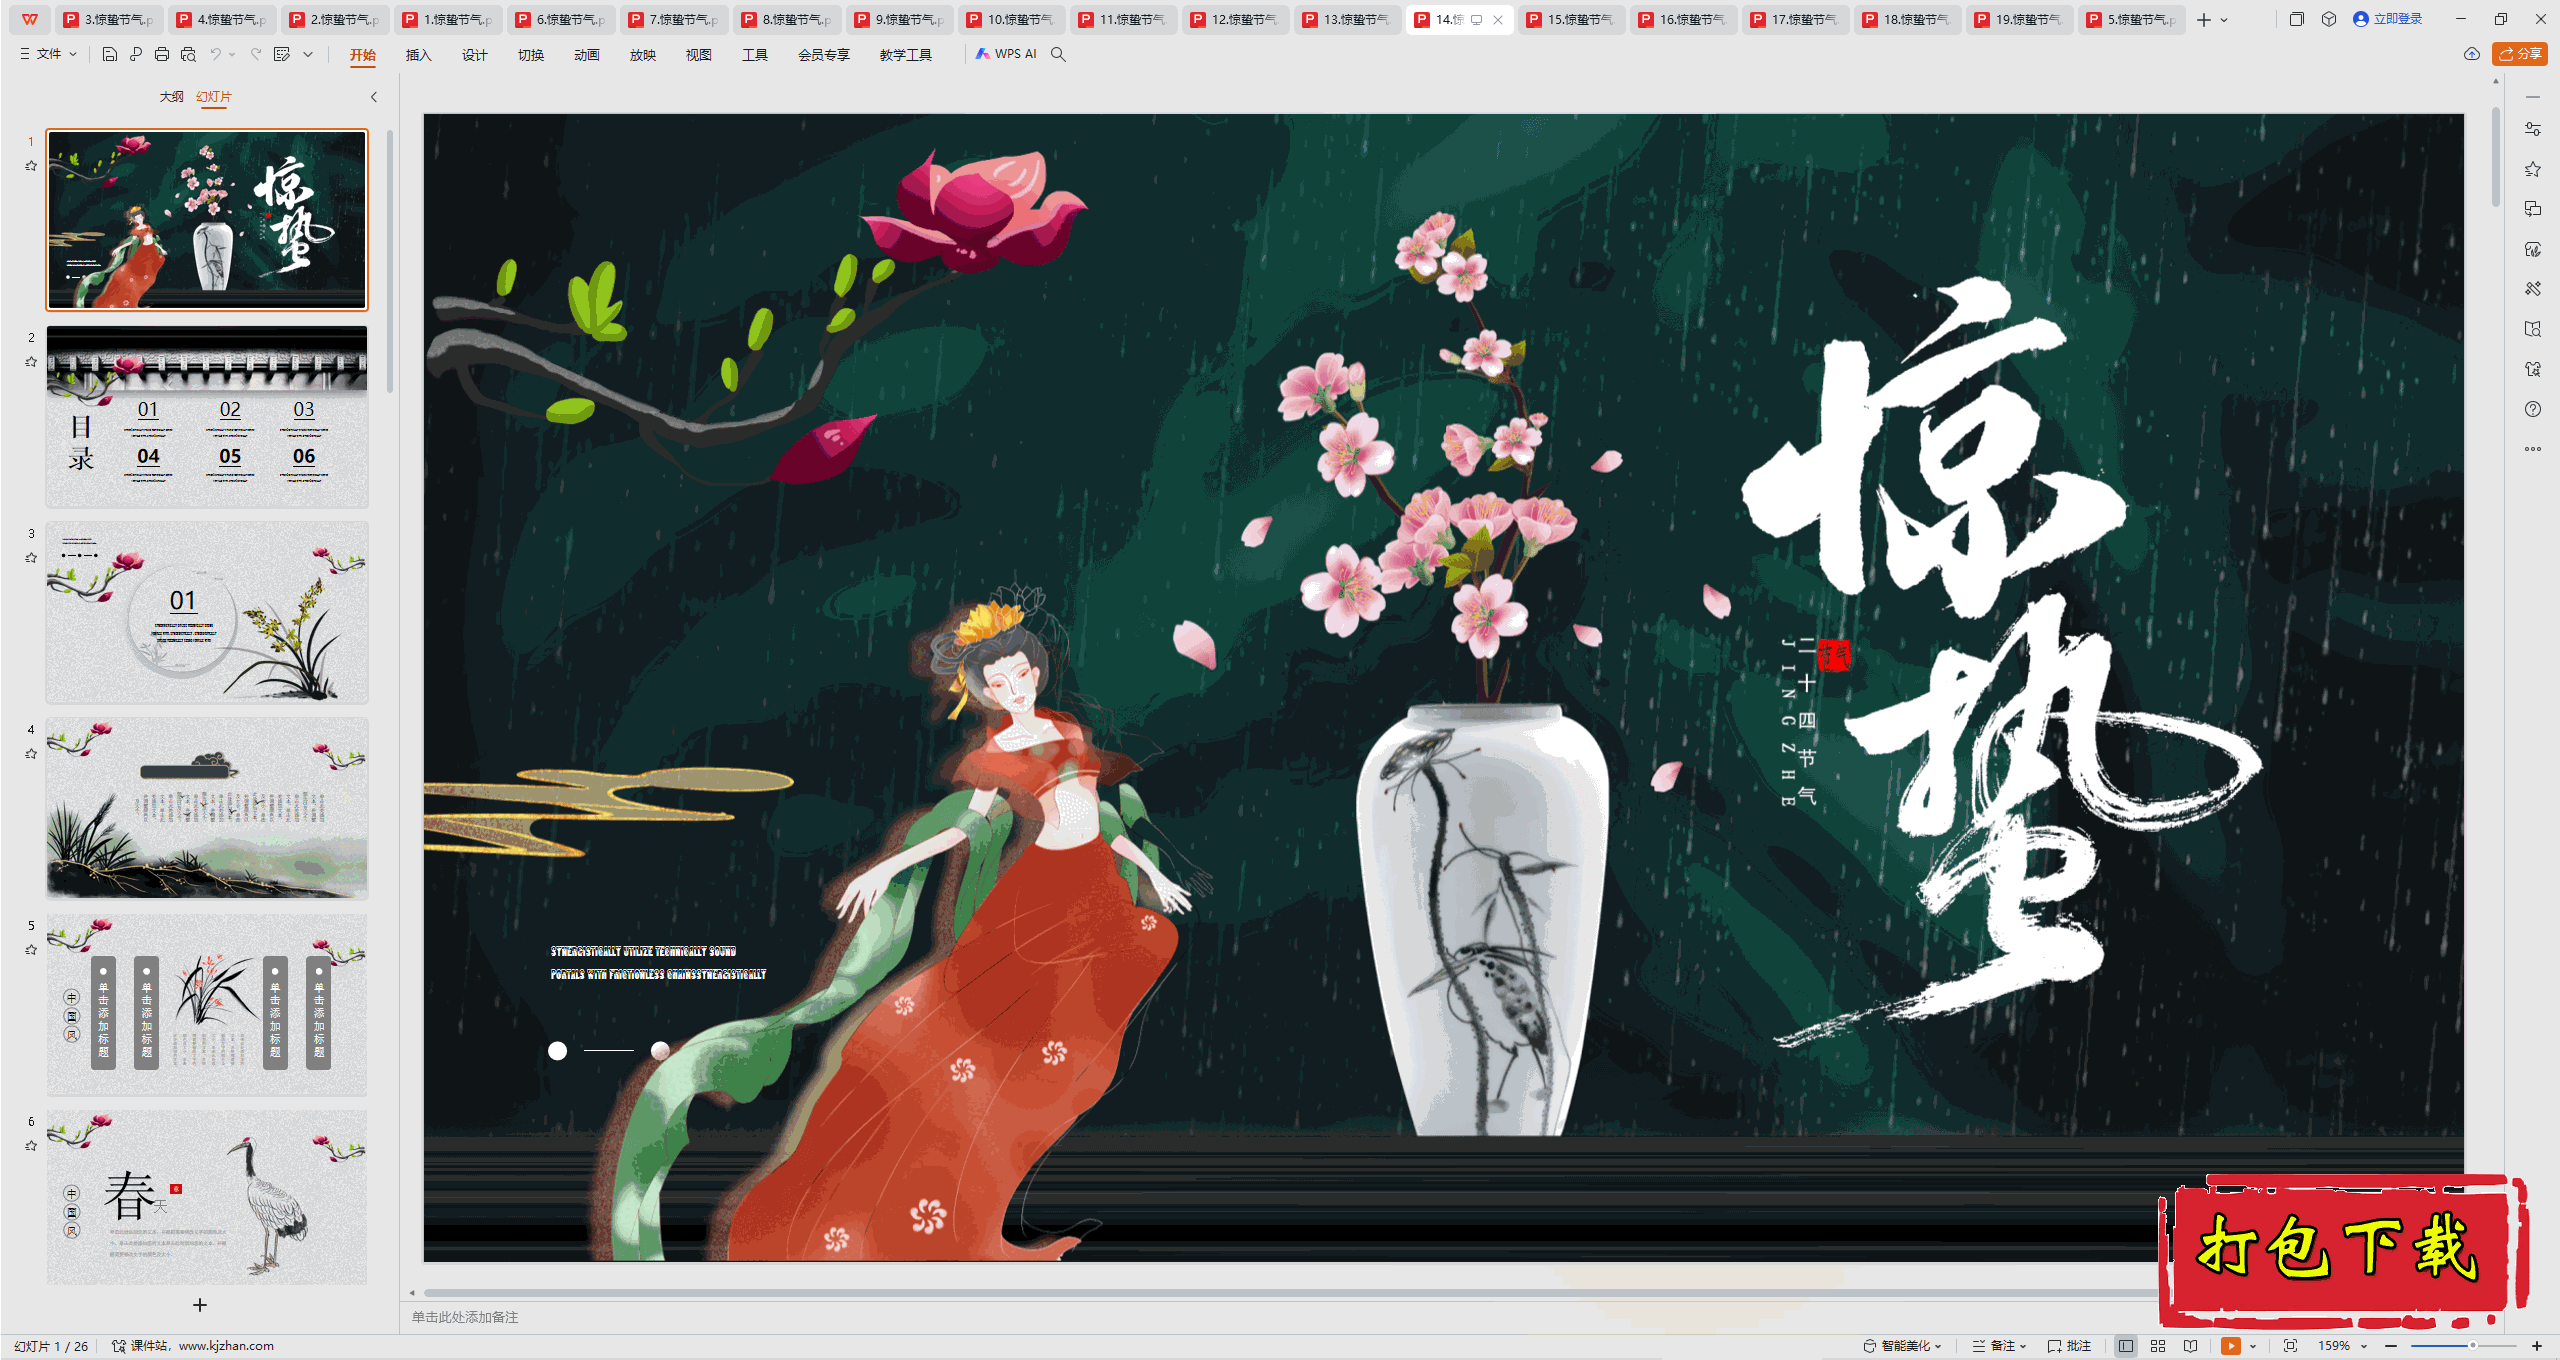The width and height of the screenshot is (2560, 1360).
Task: Open object properties sliders in right sidebar
Action: (2533, 129)
